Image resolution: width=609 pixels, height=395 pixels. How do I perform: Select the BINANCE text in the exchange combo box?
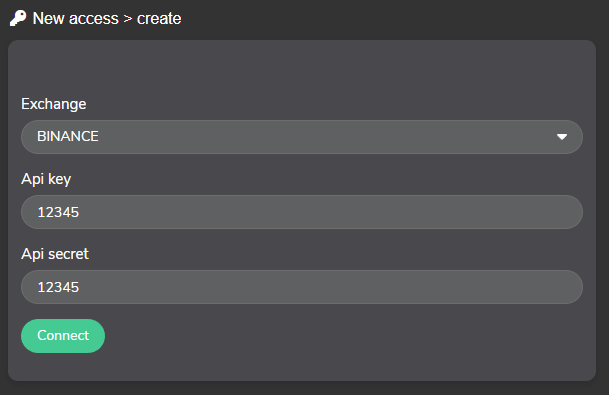pos(68,136)
